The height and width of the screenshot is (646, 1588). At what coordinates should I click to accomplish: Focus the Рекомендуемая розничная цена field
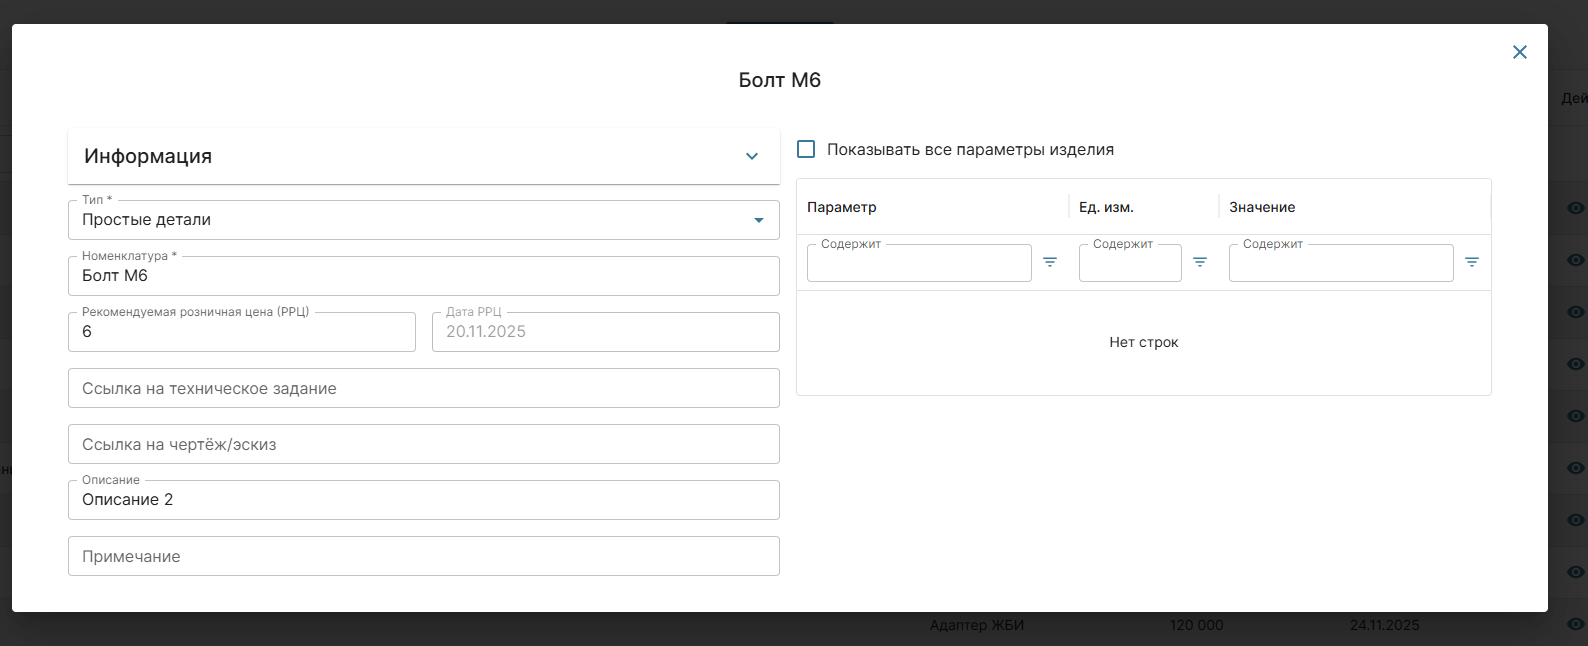tap(241, 332)
